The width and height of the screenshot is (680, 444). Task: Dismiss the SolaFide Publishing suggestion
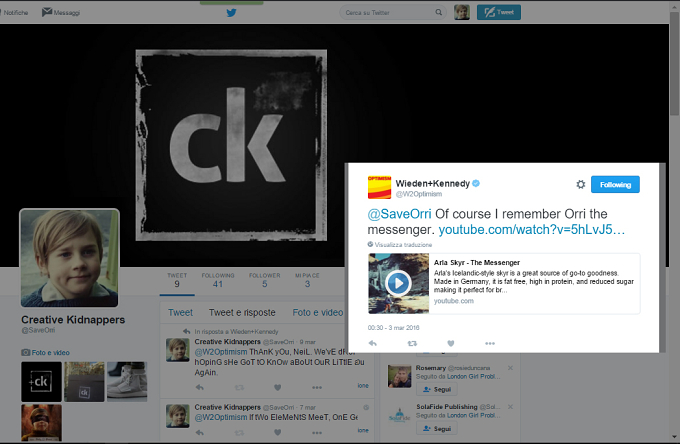click(510, 407)
